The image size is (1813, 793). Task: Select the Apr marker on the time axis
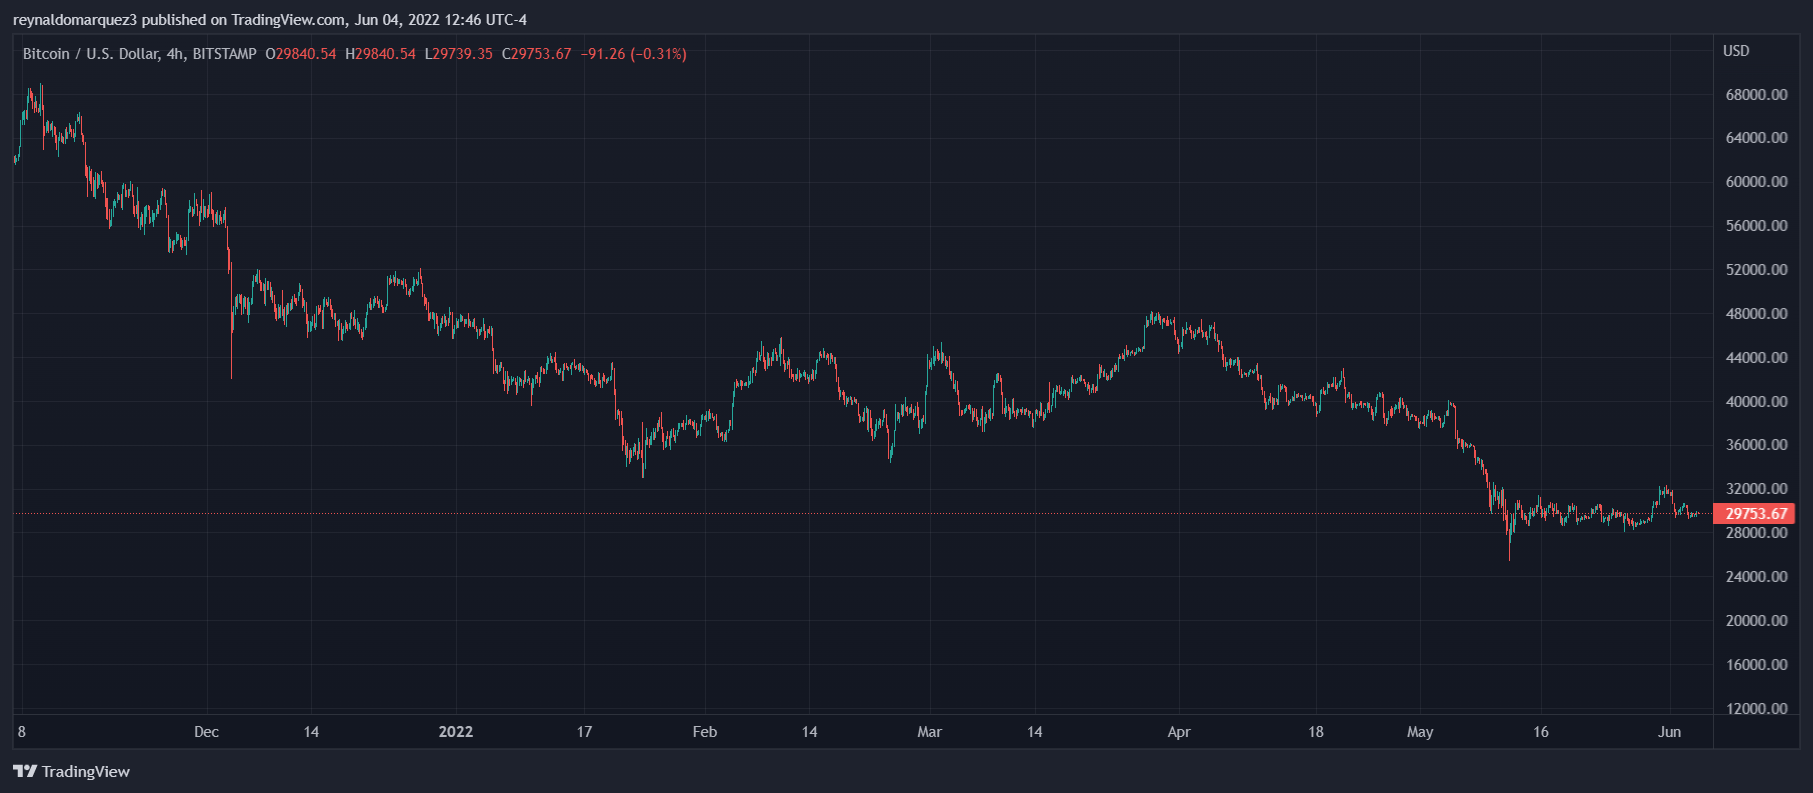[x=1179, y=732]
